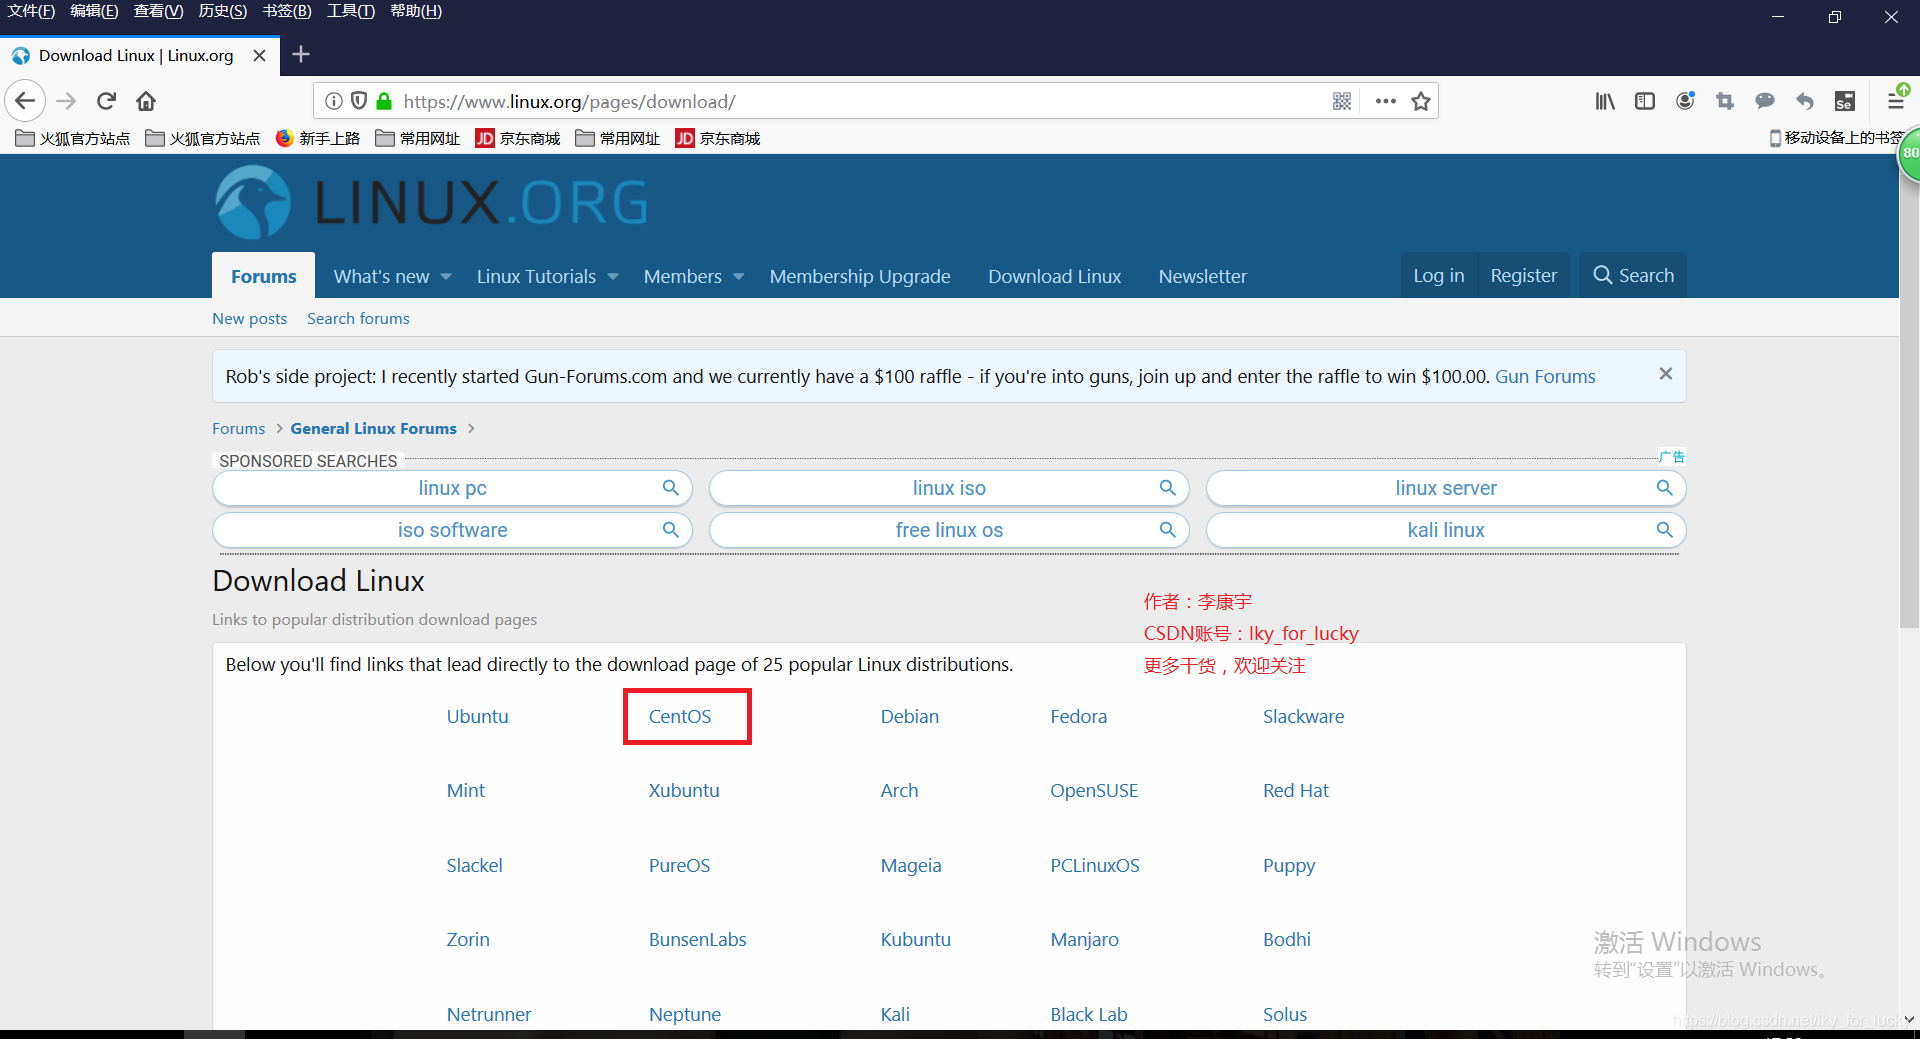Open the Kali download link
1920x1039 pixels.
pyautogui.click(x=895, y=1014)
